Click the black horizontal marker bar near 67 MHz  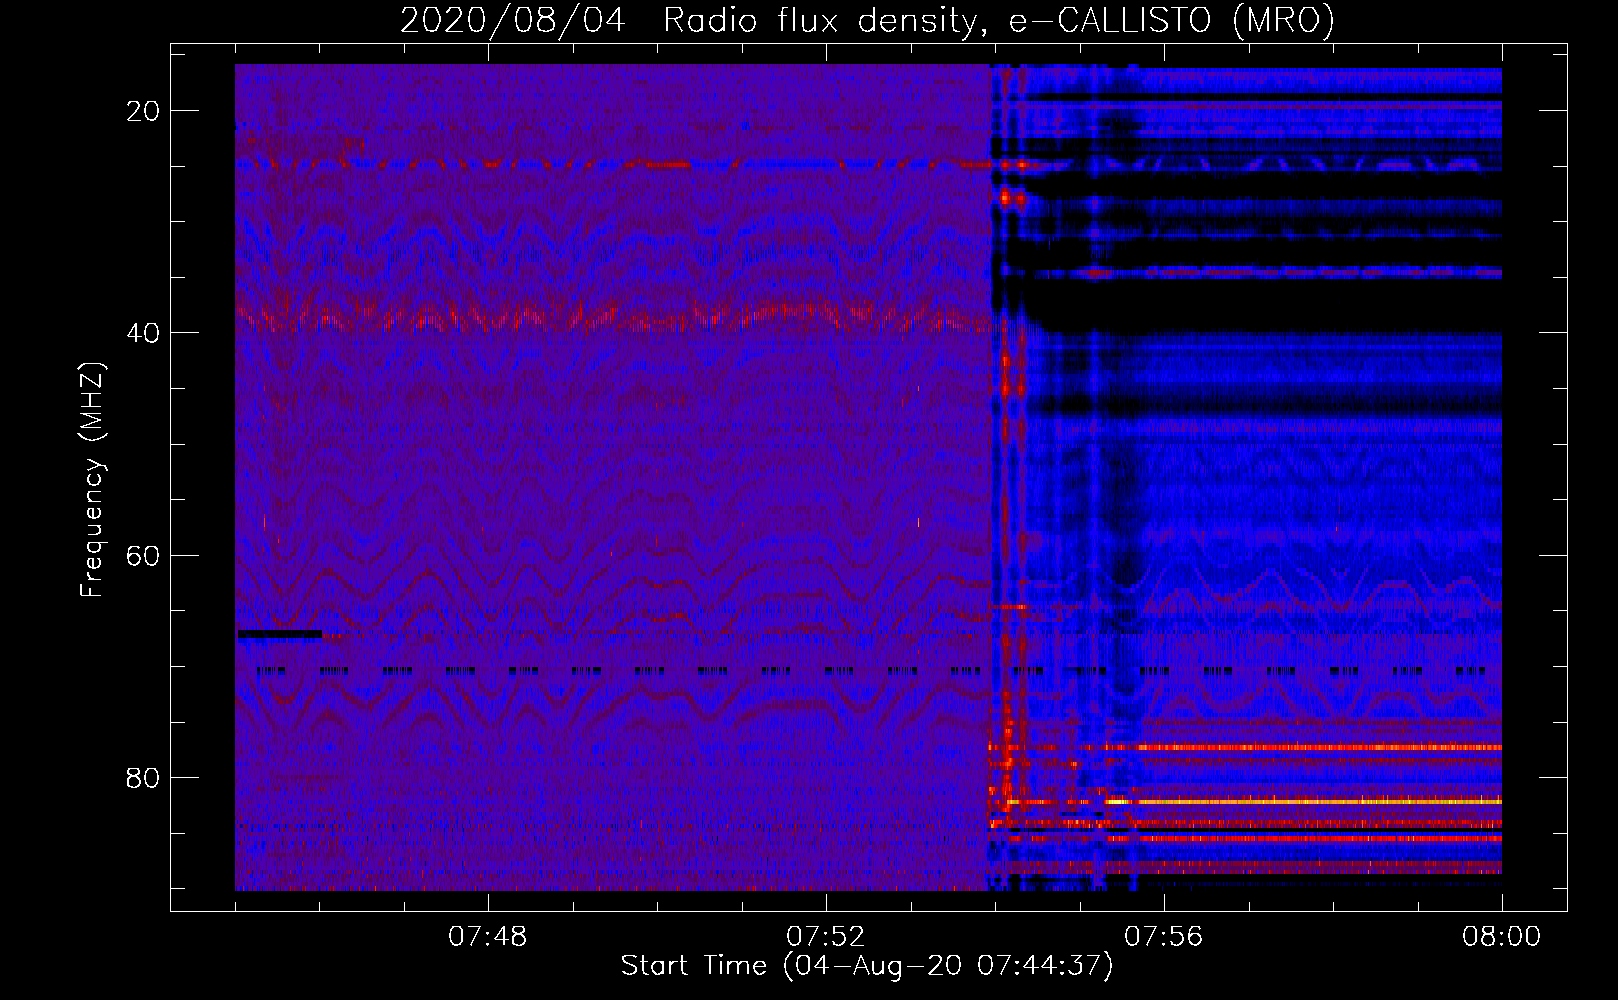(280, 633)
